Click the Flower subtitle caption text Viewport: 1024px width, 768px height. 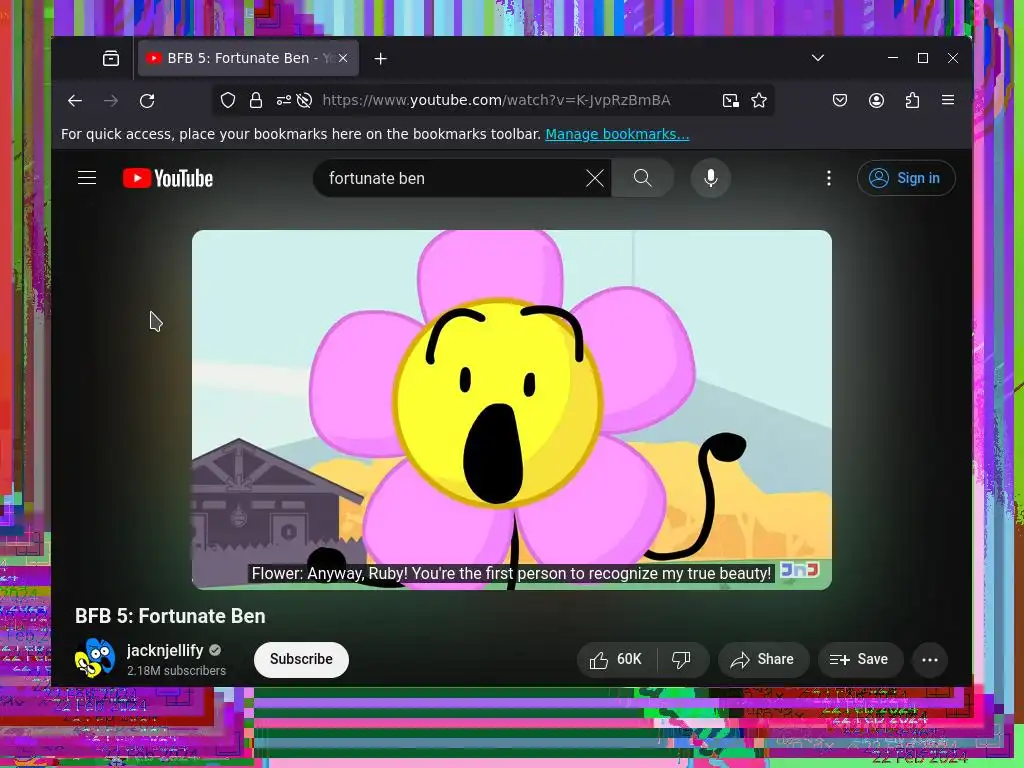tap(511, 573)
